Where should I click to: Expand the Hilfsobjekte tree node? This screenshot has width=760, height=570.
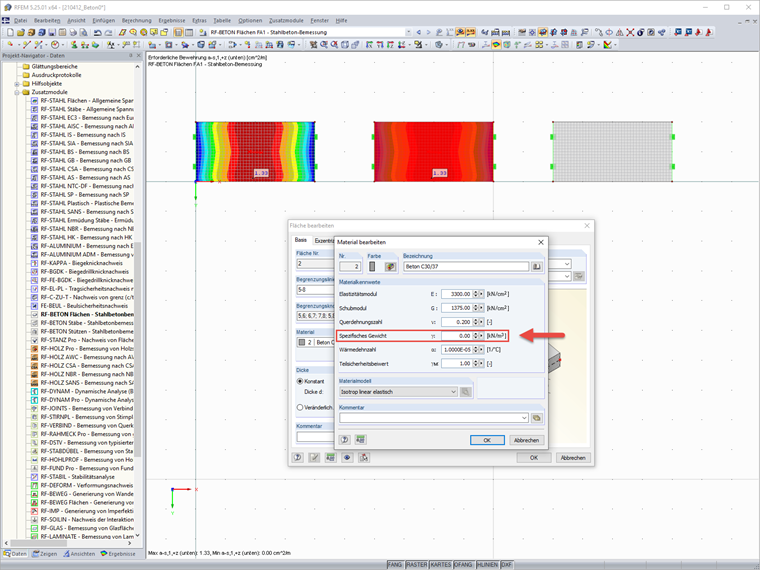pos(17,84)
